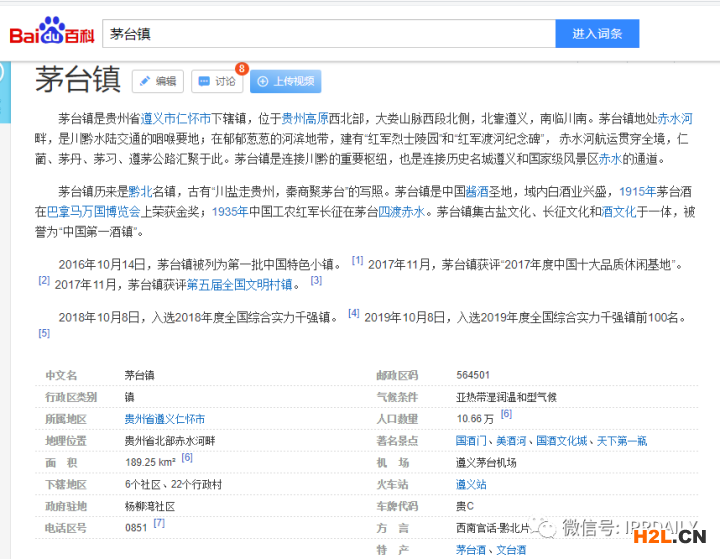720x559 pixels.
Task: Open the 遵义站 train station link
Action: 471,484
